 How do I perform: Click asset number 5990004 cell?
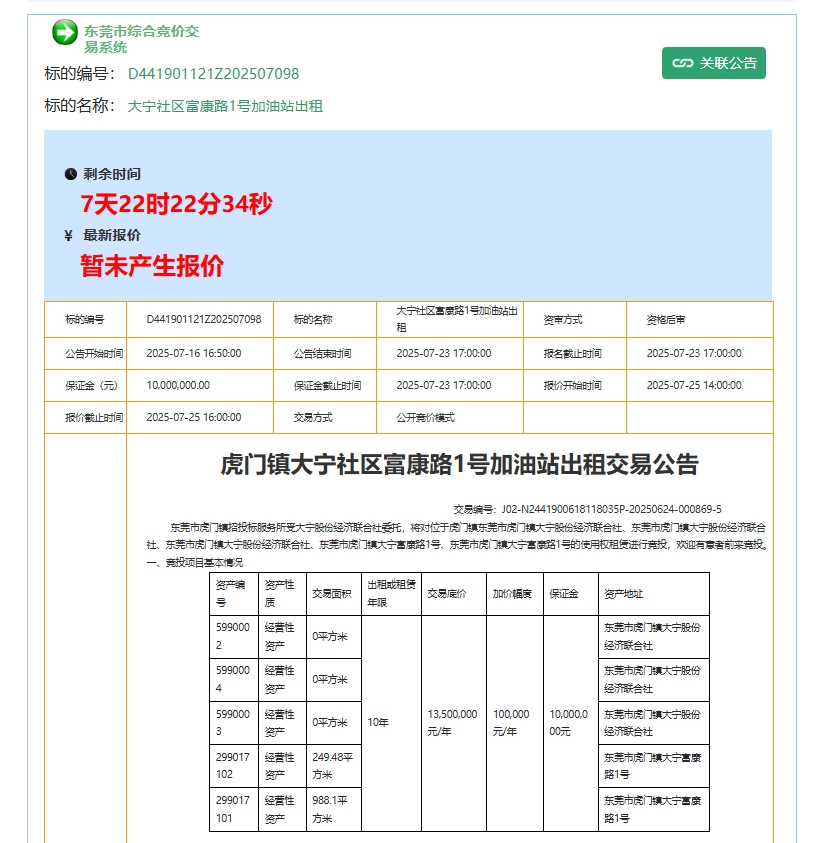[x=234, y=680]
